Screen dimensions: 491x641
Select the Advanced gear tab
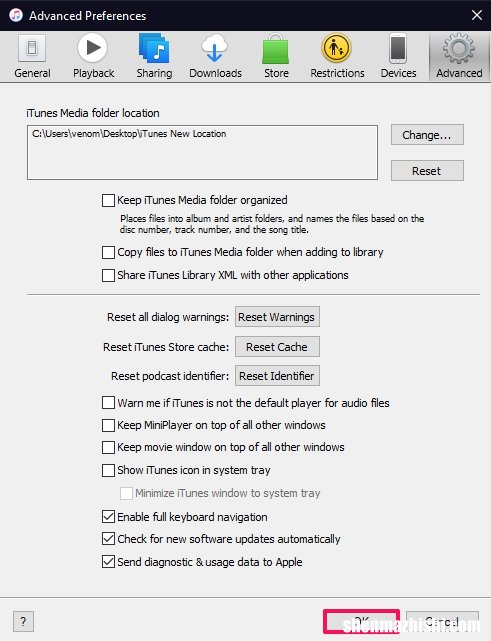459,56
